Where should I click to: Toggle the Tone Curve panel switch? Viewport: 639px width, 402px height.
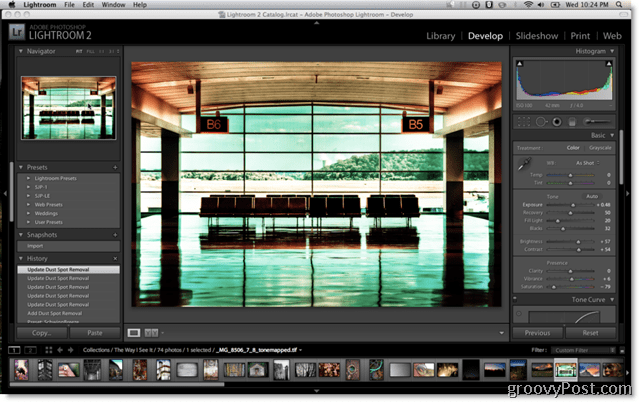[x=515, y=299]
